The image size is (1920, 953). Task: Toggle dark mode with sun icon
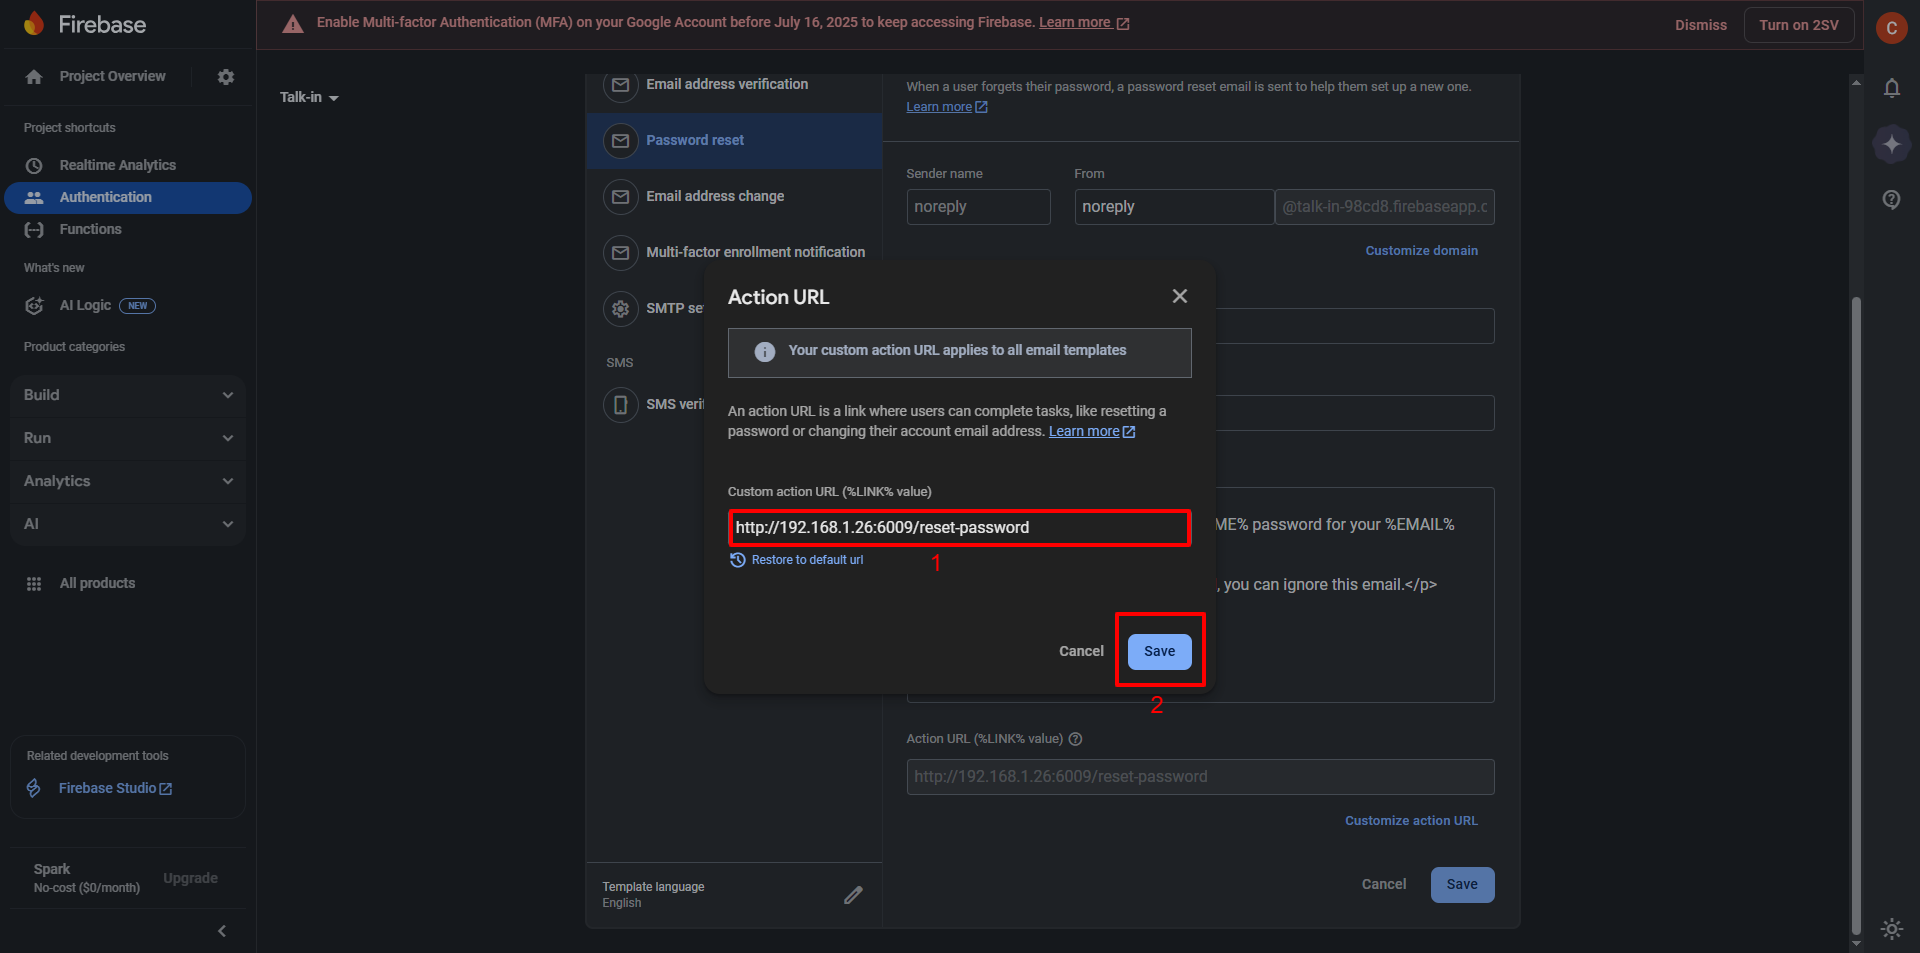click(1891, 929)
